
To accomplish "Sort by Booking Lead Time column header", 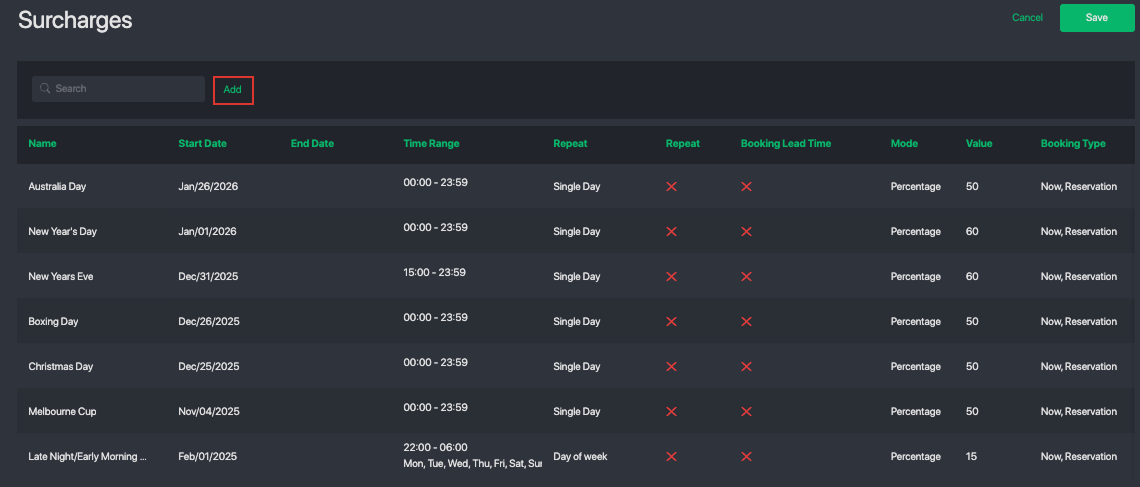I will (786, 144).
